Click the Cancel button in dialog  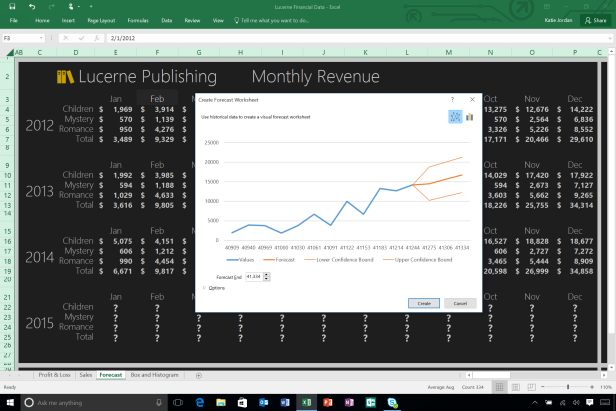point(460,303)
